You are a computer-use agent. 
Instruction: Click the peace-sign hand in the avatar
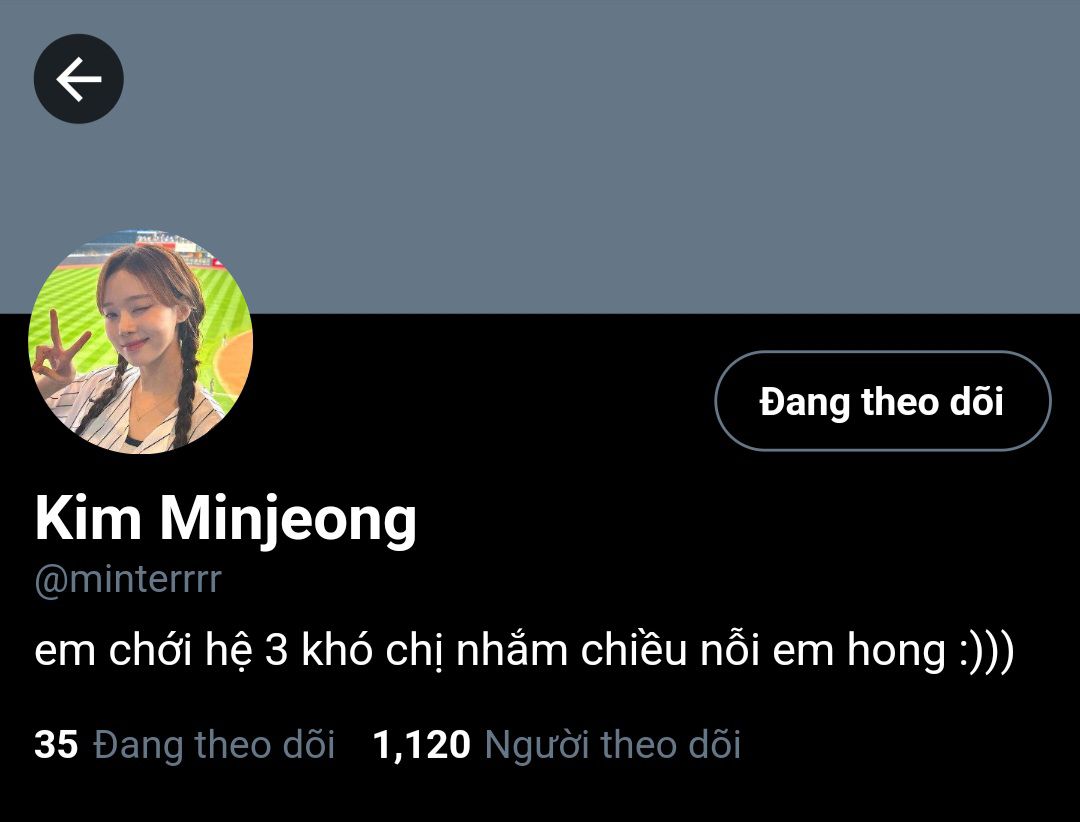[x=59, y=348]
